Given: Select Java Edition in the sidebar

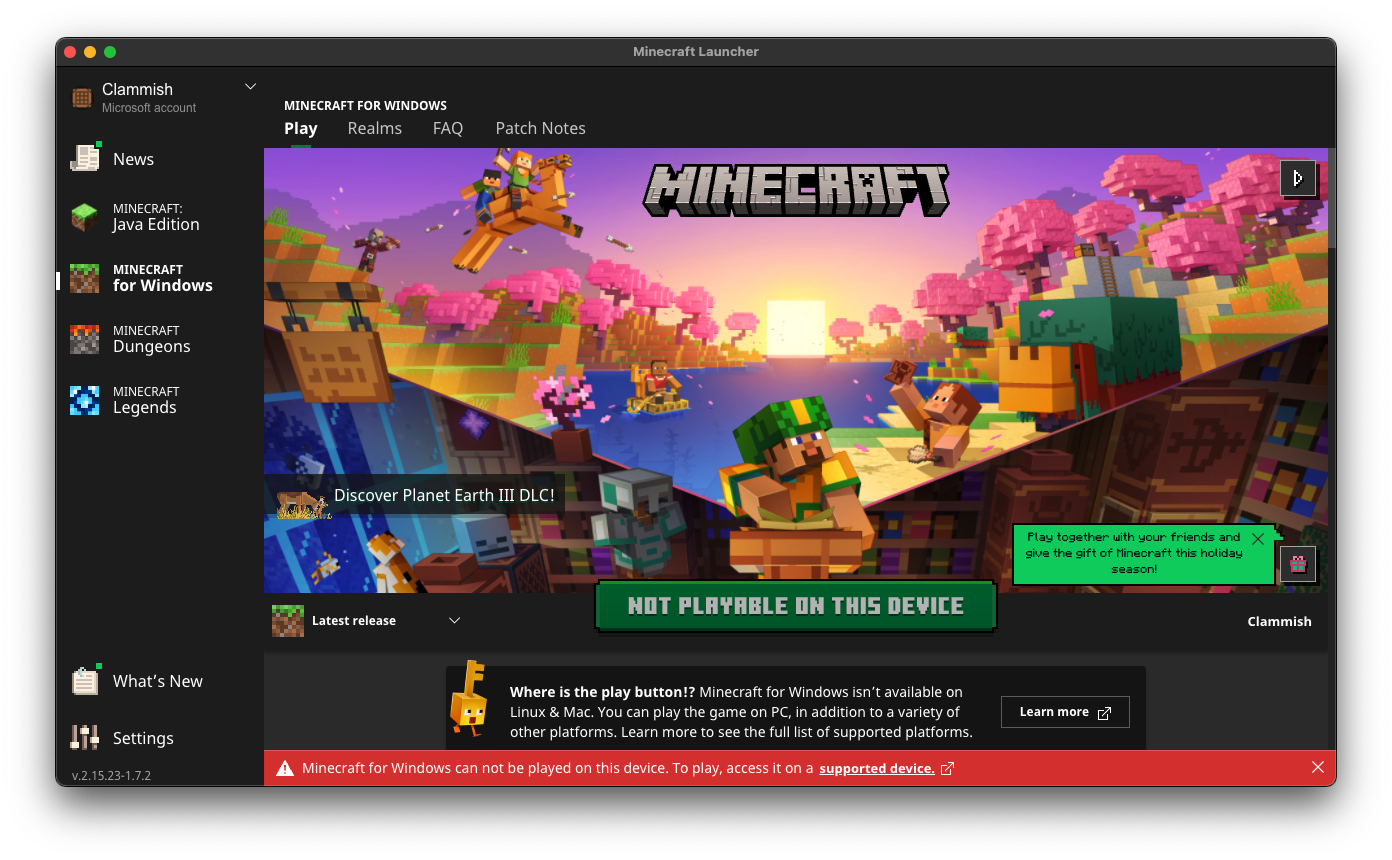Looking at the screenshot, I should click(156, 218).
